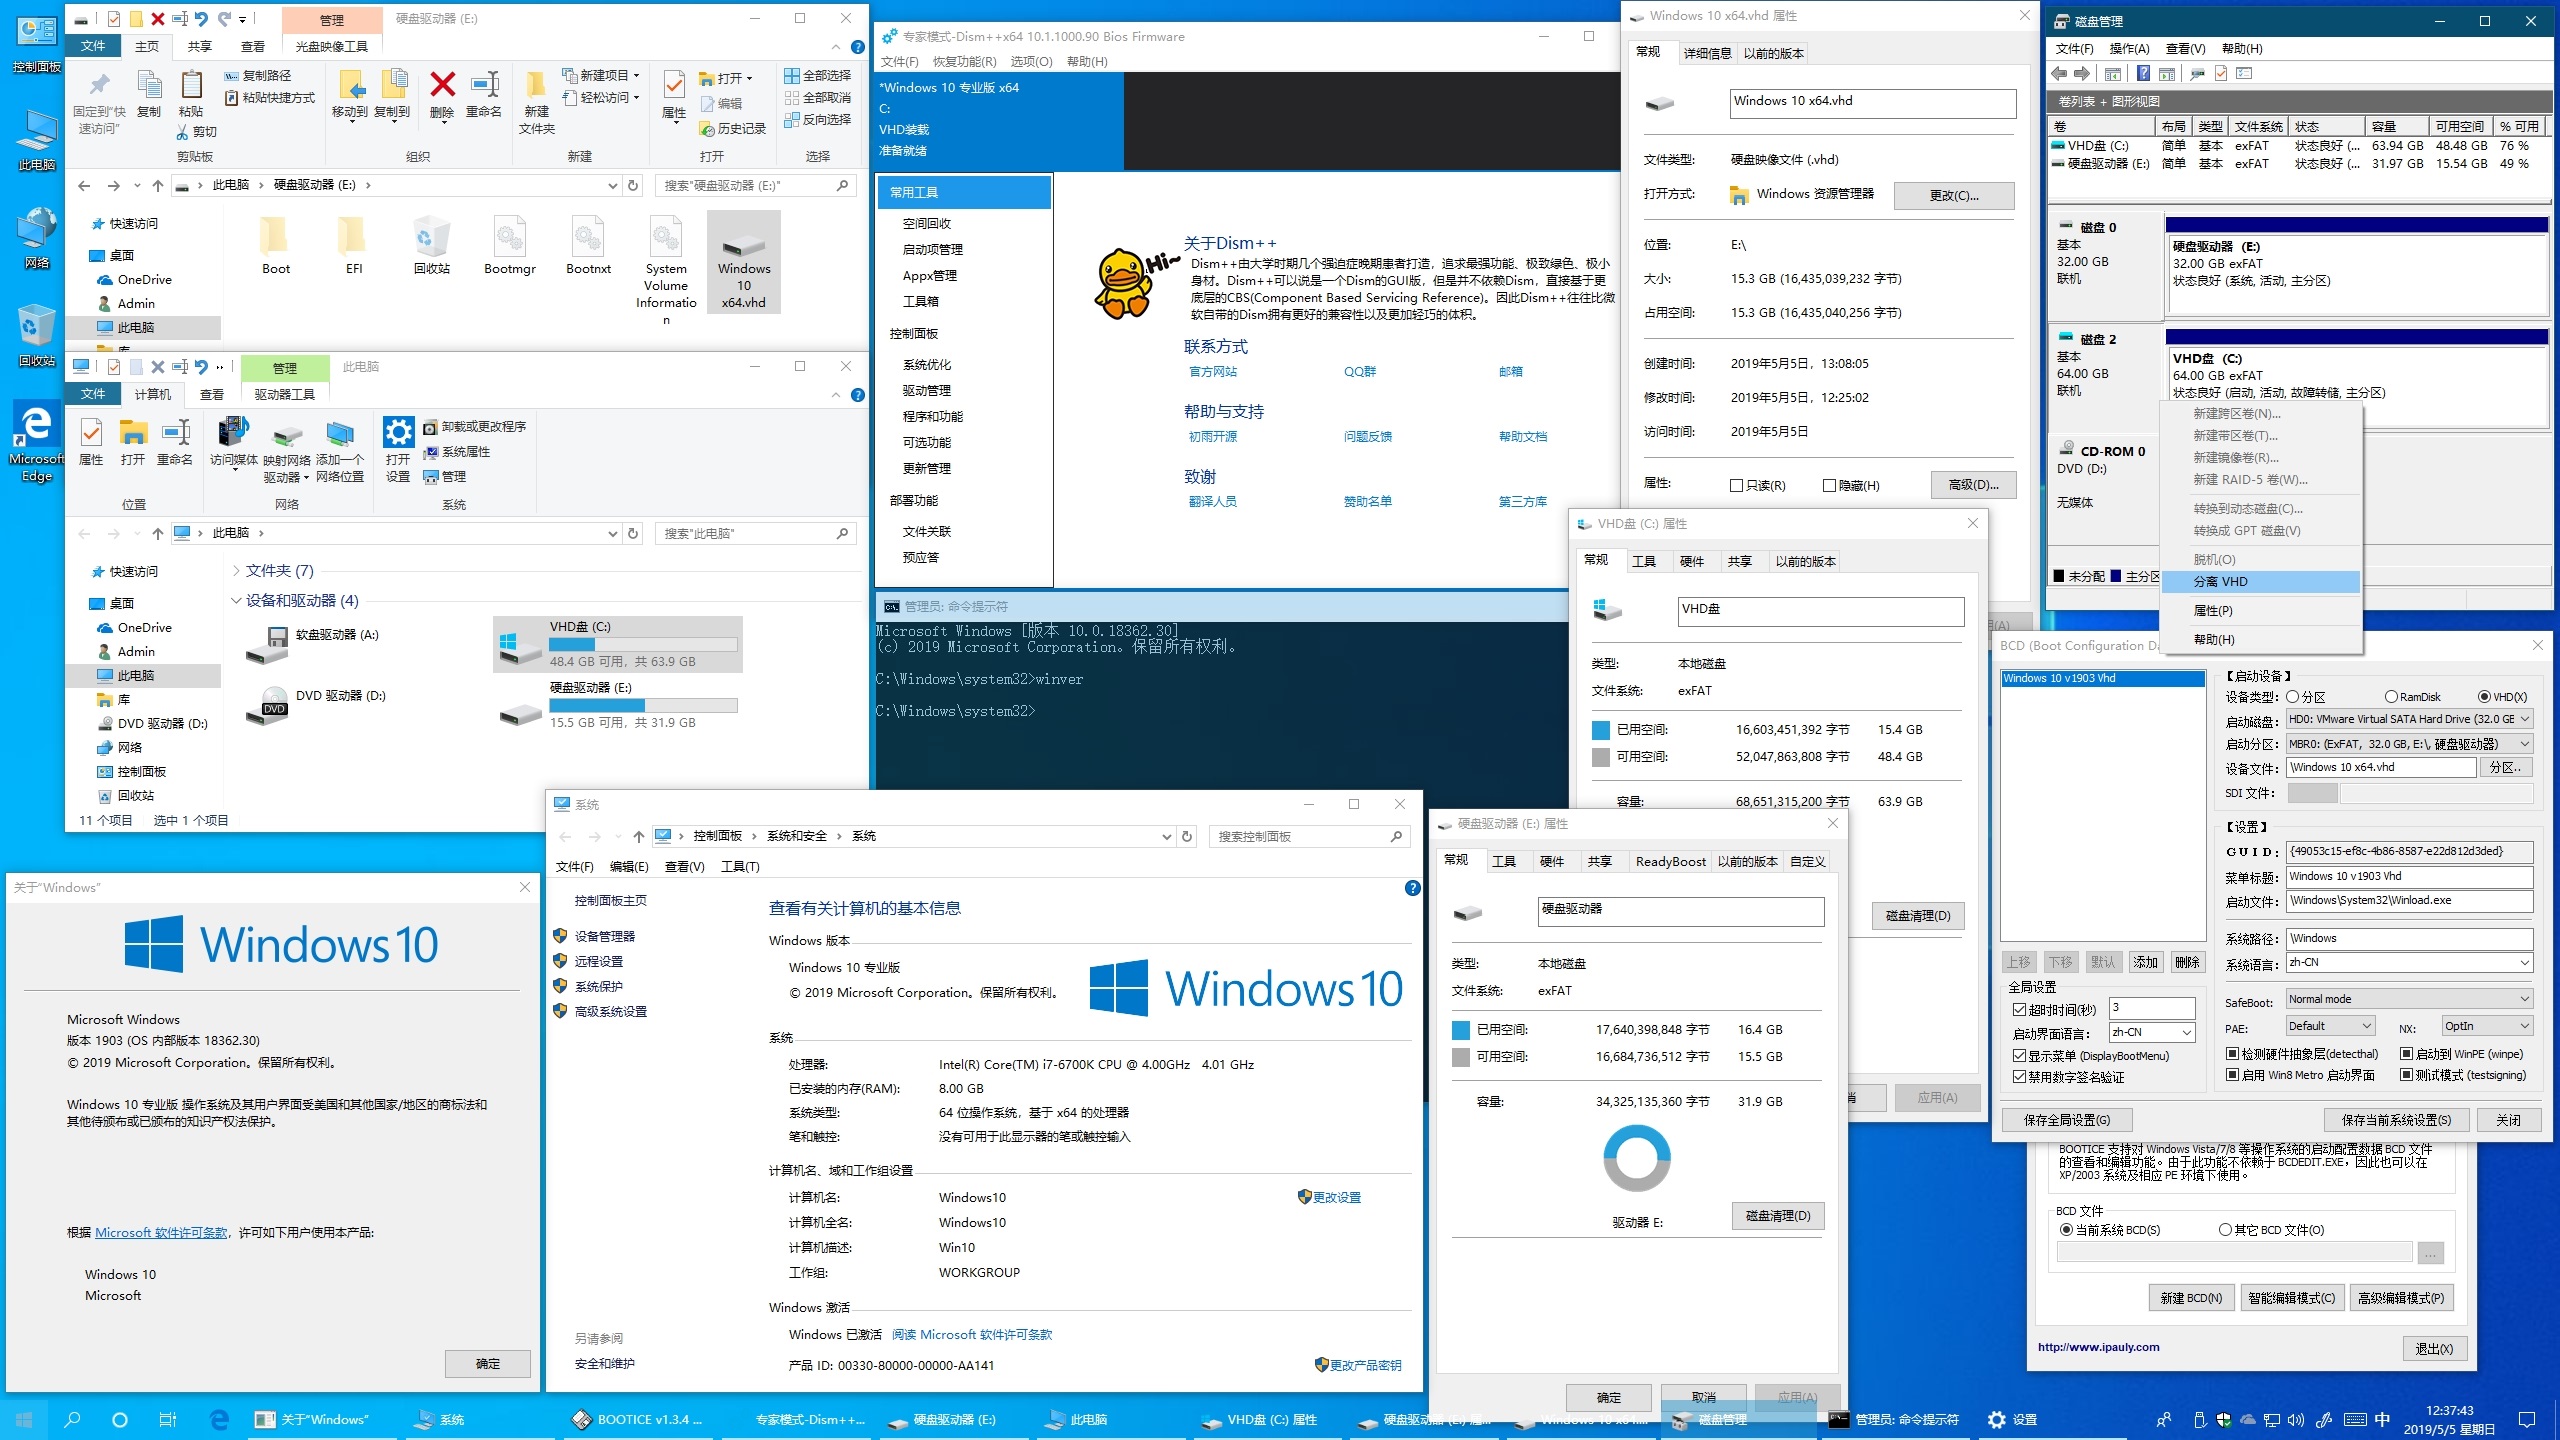Enable 启动到 WinPE (winpe) checkbox
The height and width of the screenshot is (1440, 2560).
pyautogui.click(x=2406, y=1054)
